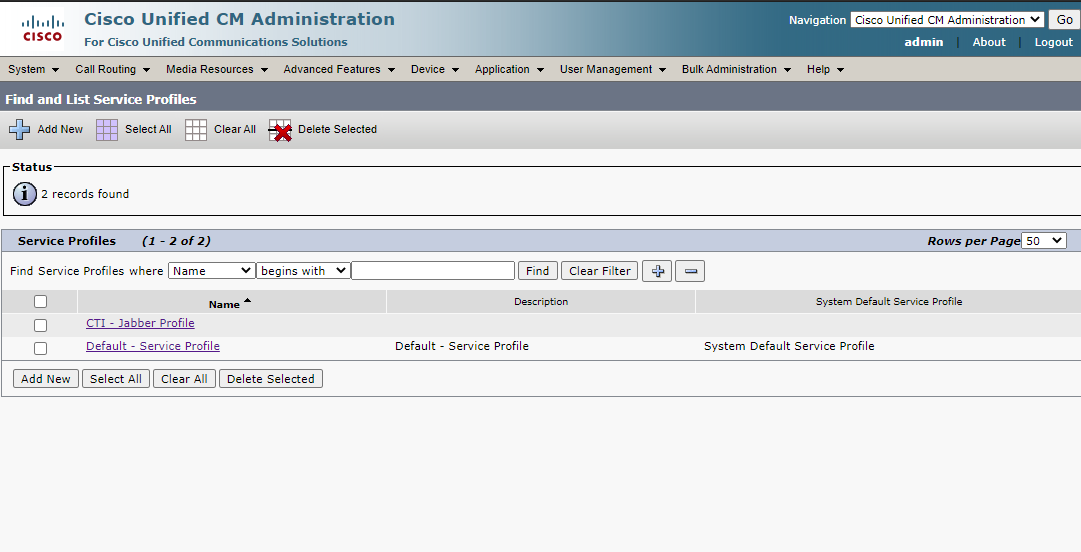
Task: Click the Go button
Action: pos(1064,20)
